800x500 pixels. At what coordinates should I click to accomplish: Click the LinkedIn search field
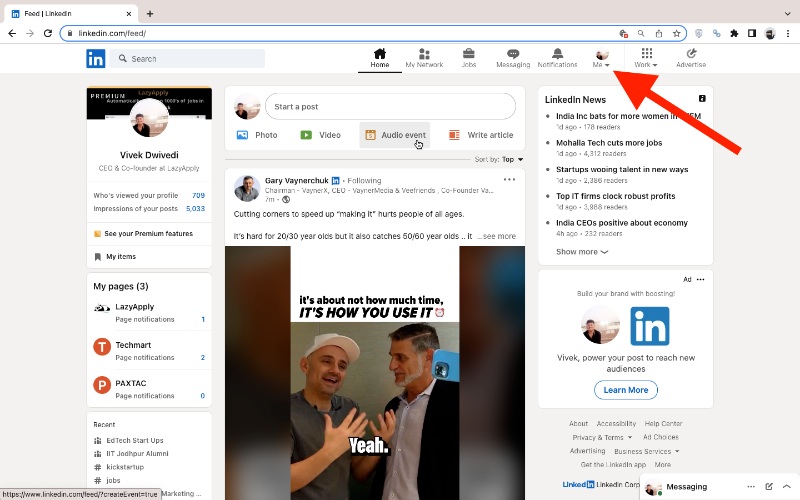(188, 59)
